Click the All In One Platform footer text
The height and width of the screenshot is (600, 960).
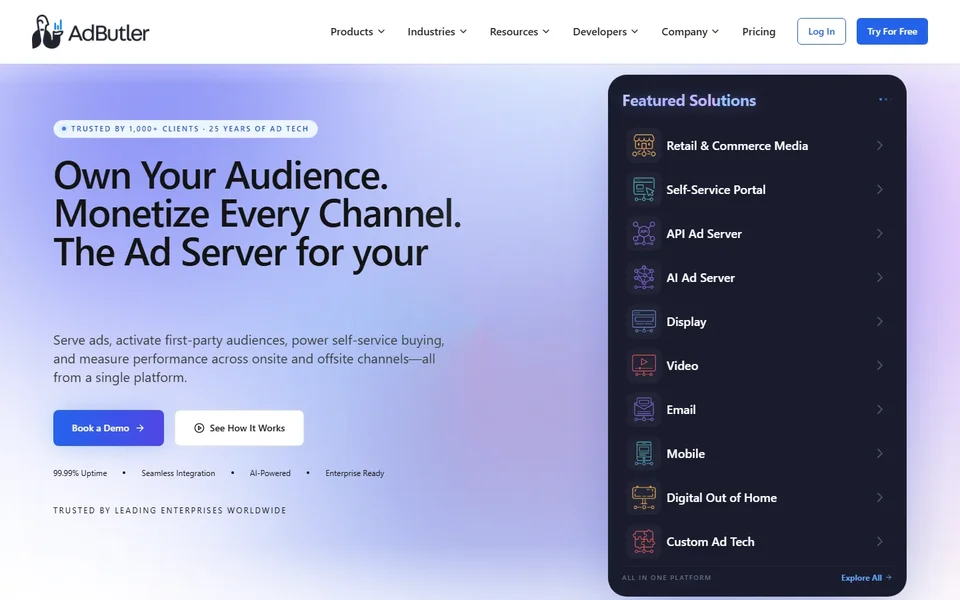click(x=667, y=577)
